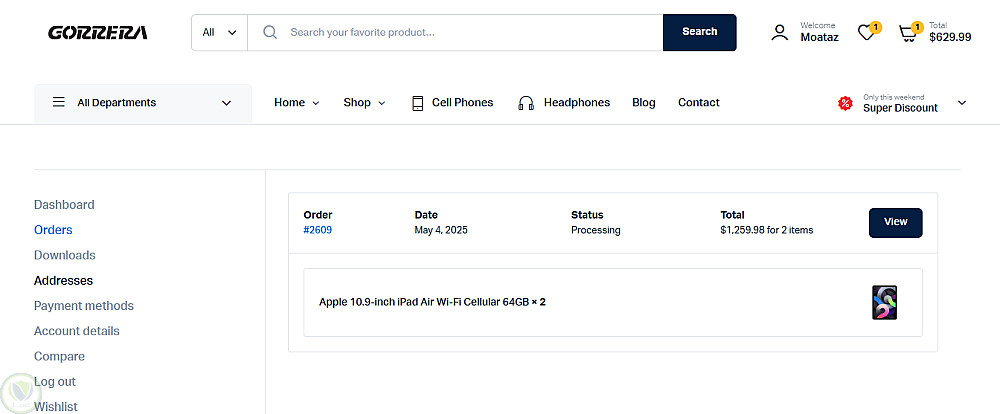Click the View order button

coord(895,222)
